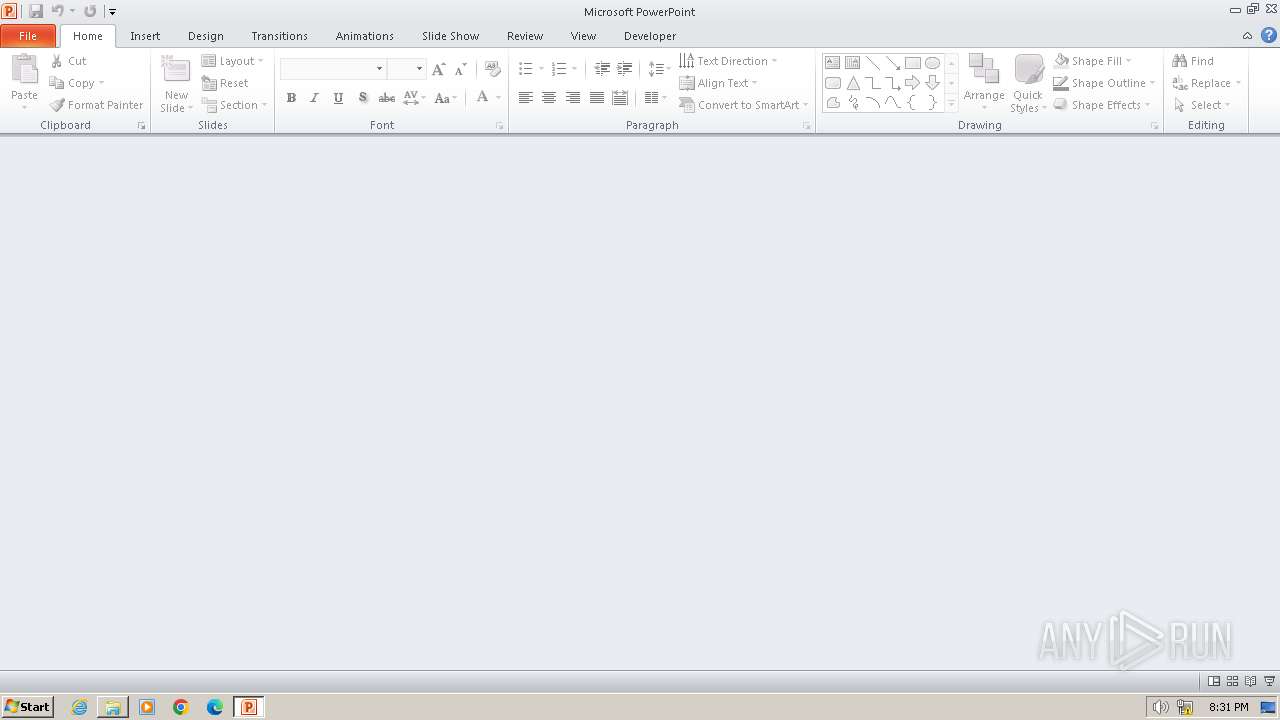1280x720 pixels.
Task: Click the Numbering list icon
Action: 559,69
